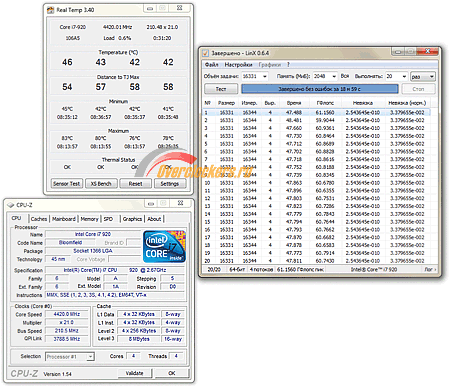450x387 pixels.
Task: Select the 47.811 time cell in row 20
Action: pyautogui.click(x=294, y=261)
